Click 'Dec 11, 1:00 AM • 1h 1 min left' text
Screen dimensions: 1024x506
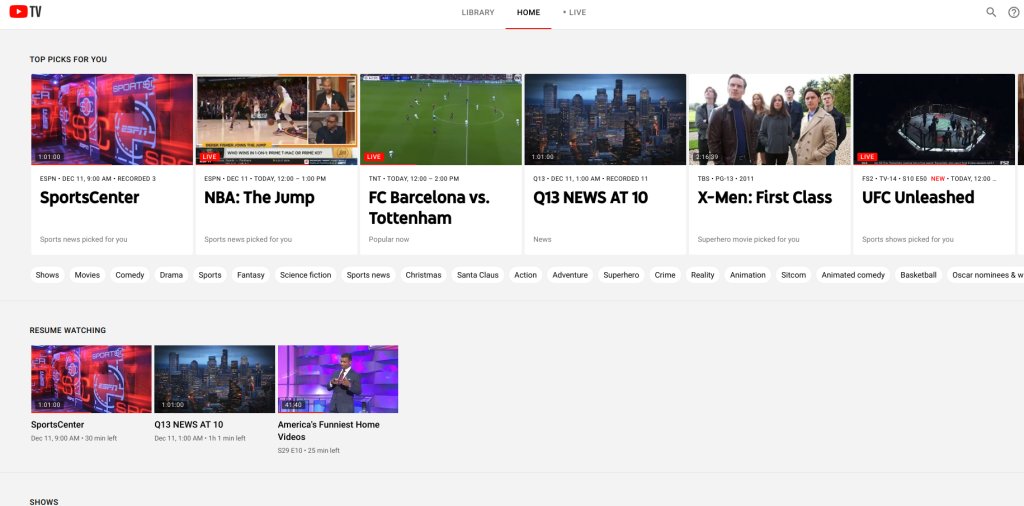coord(200,438)
